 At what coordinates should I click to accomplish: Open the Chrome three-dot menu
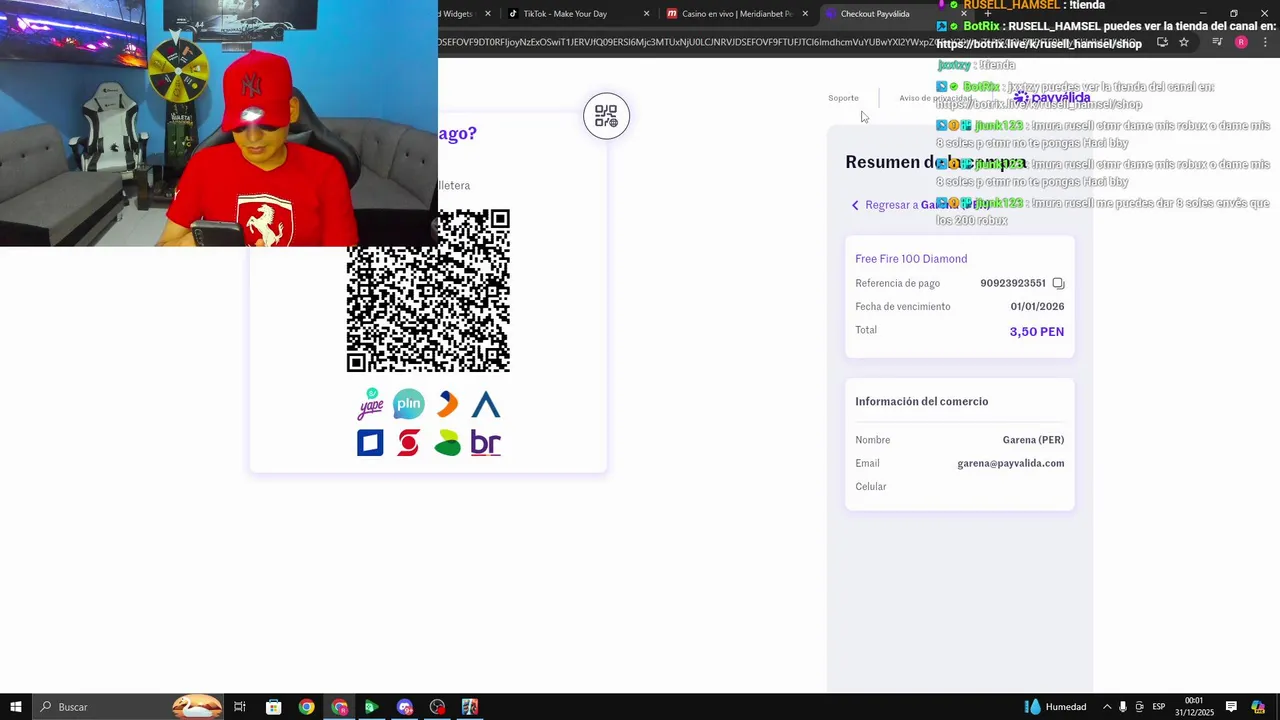[x=1266, y=42]
